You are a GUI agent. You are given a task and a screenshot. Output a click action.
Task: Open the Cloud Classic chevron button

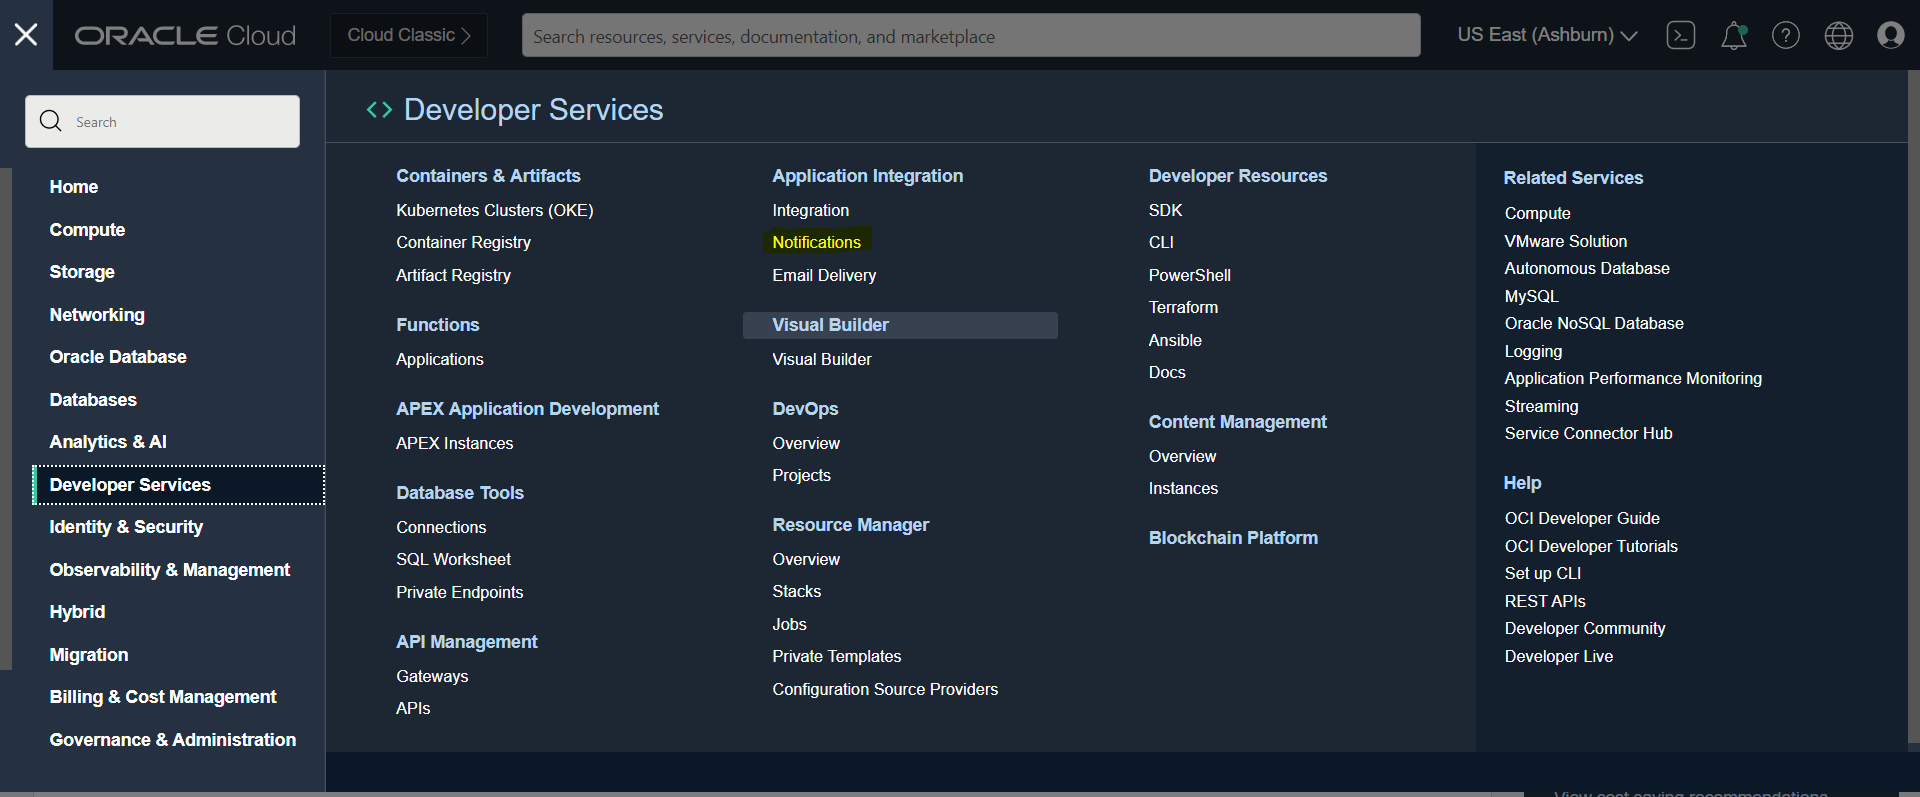pyautogui.click(x=408, y=35)
